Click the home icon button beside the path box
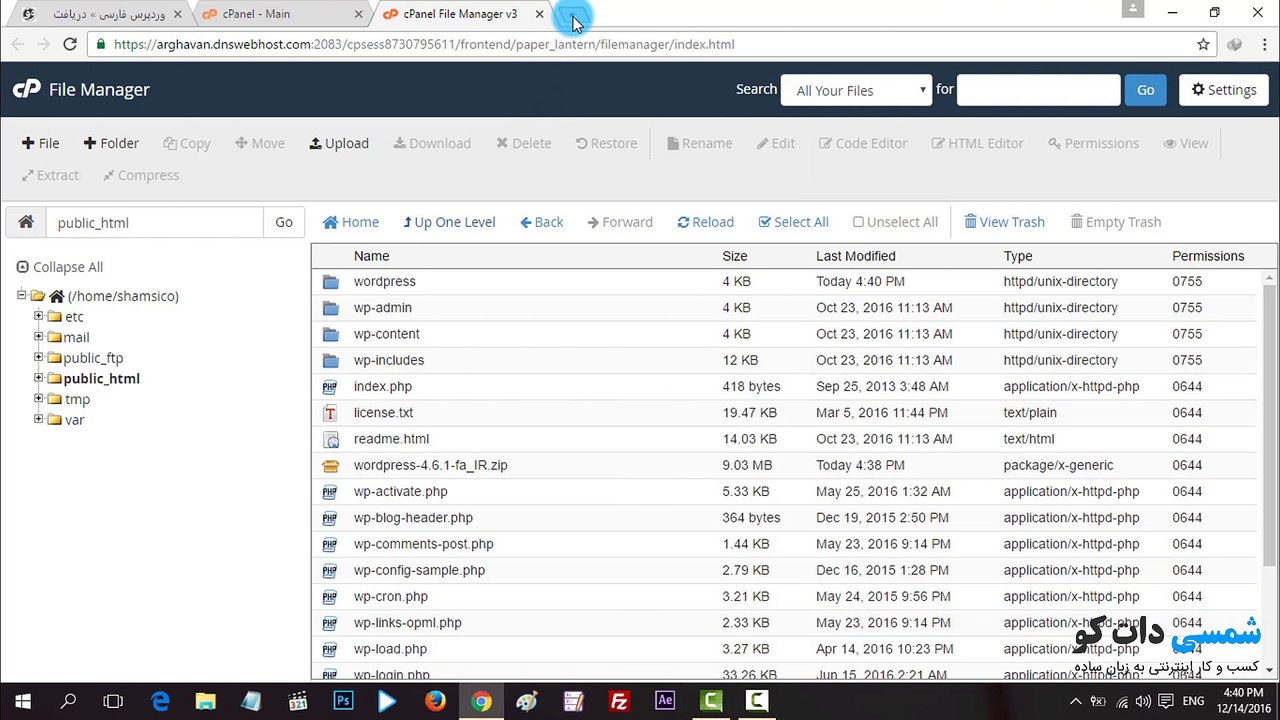This screenshot has height=720, width=1280. coord(26,222)
